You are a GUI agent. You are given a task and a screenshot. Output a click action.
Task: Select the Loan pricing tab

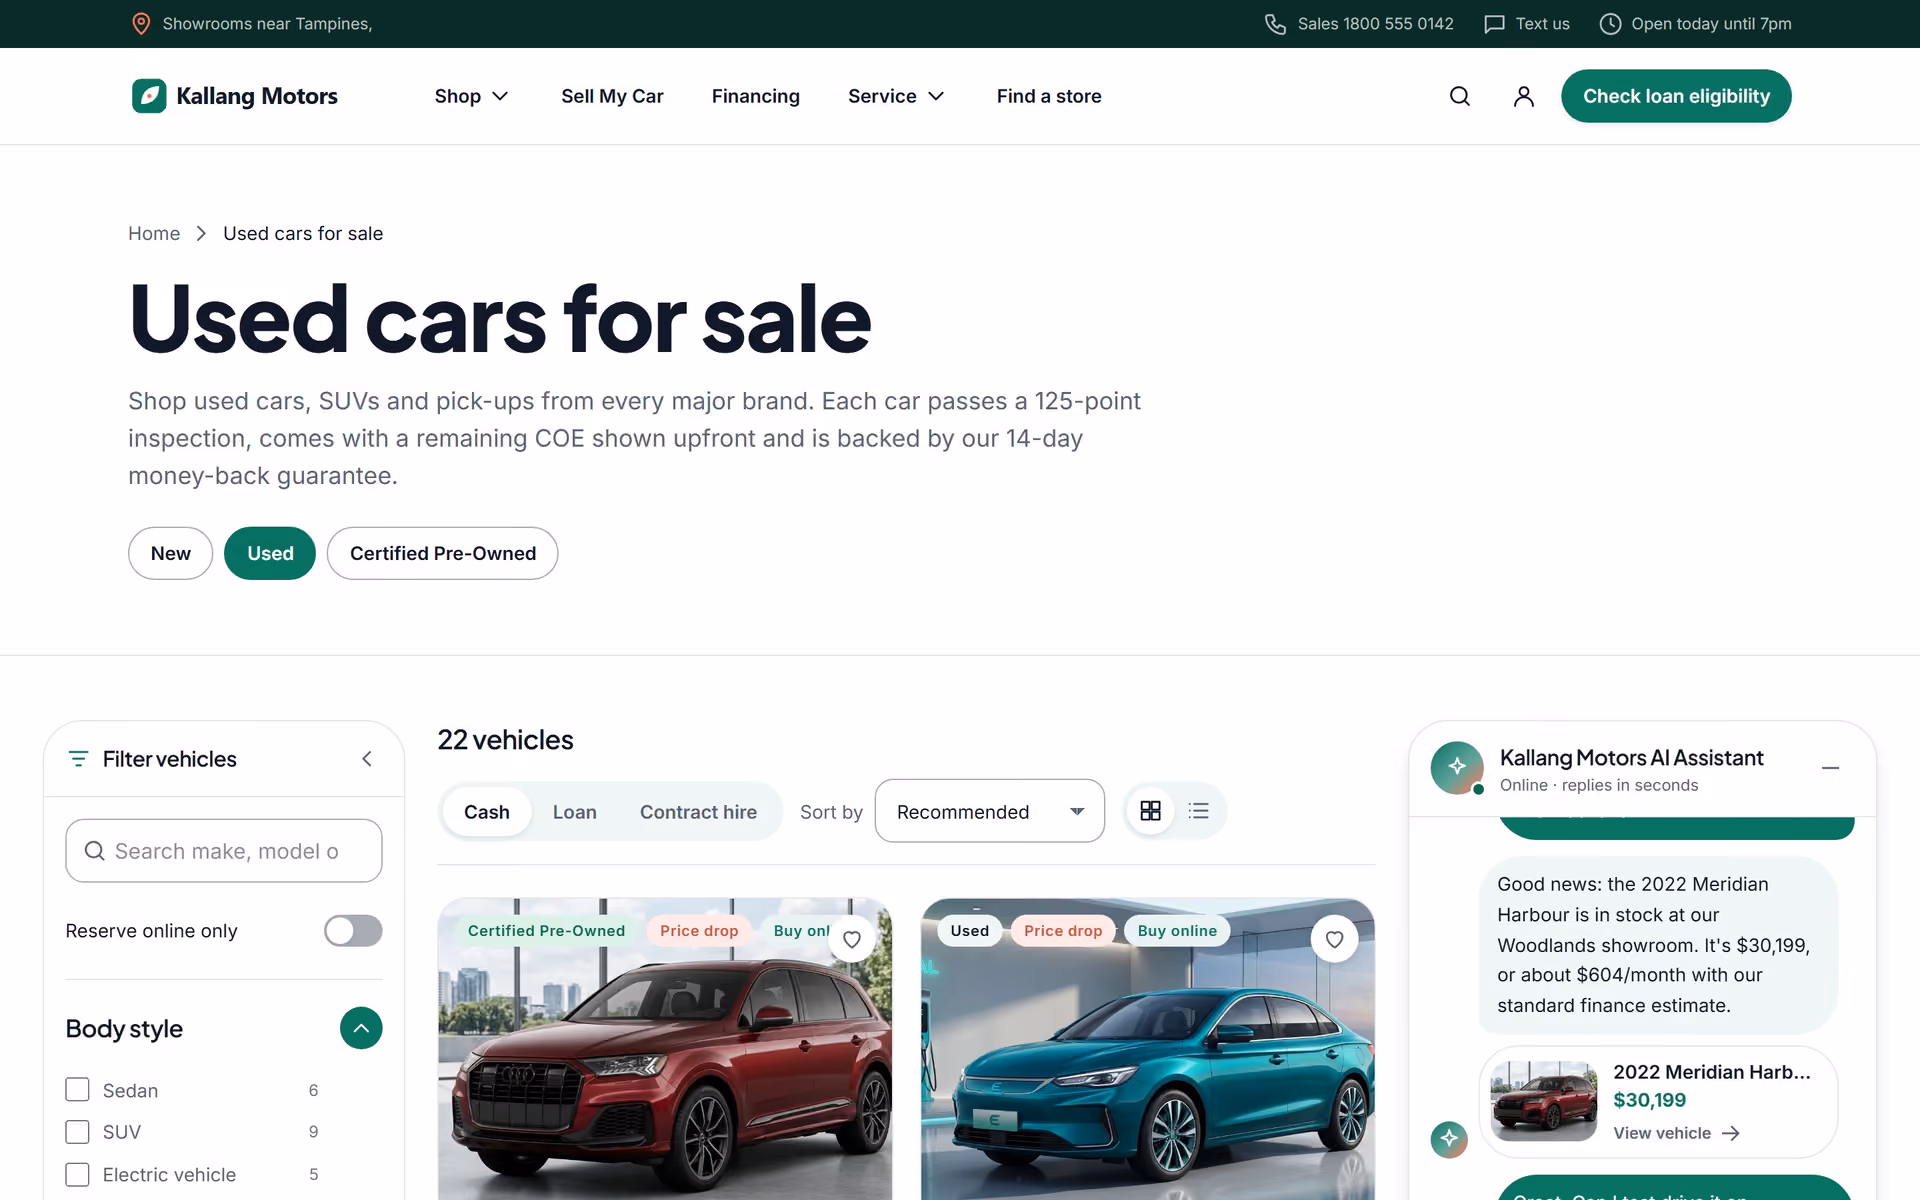pos(575,812)
